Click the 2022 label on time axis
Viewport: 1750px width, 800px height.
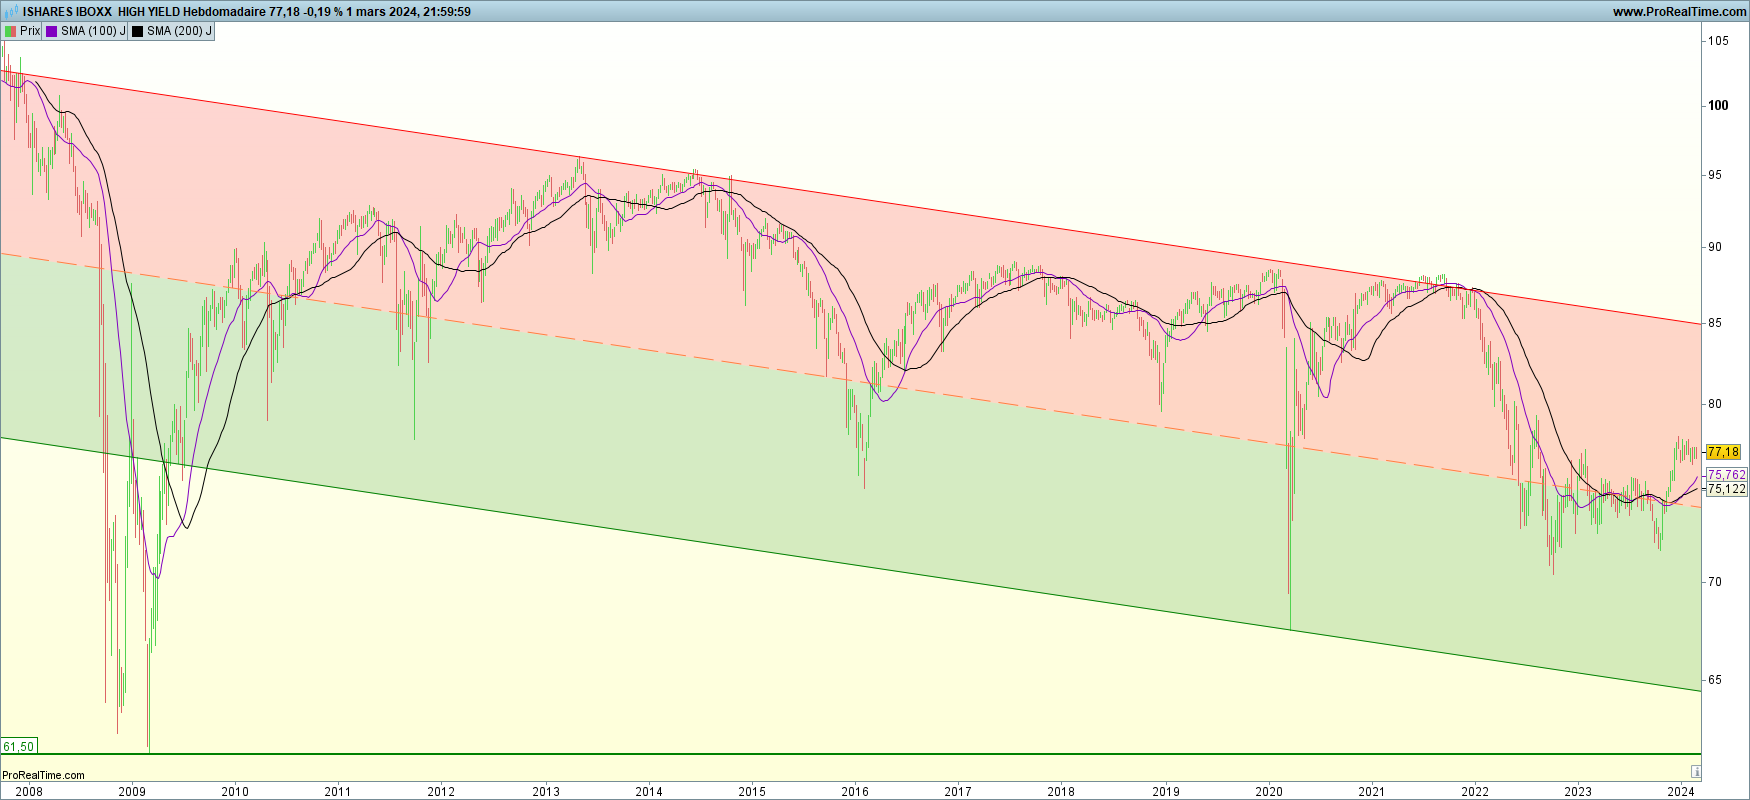(1475, 791)
